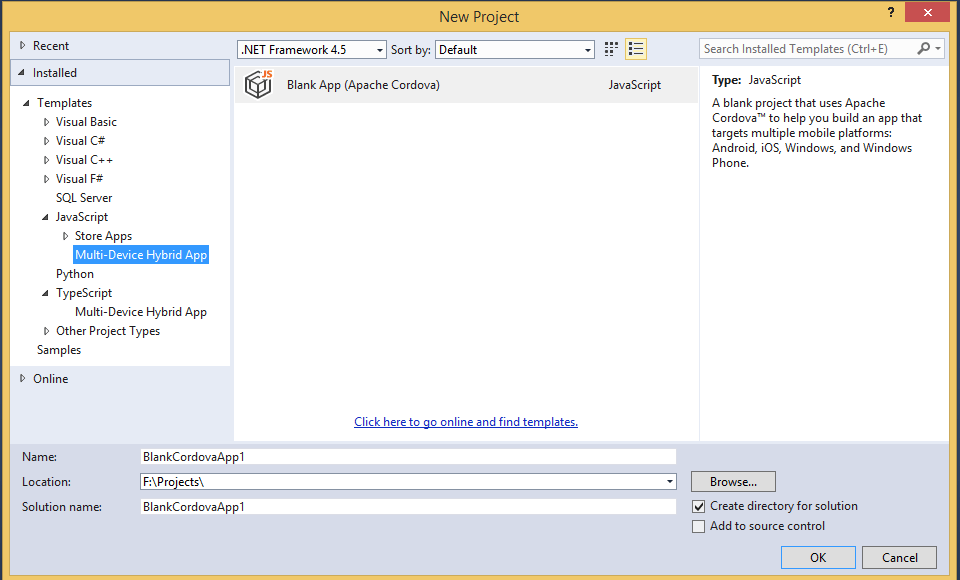Open dialog help with the question mark

click(889, 12)
